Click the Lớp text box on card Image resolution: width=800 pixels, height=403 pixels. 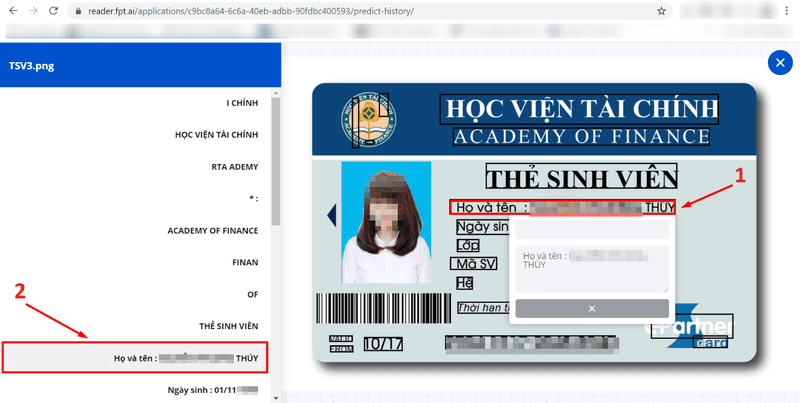tap(468, 245)
